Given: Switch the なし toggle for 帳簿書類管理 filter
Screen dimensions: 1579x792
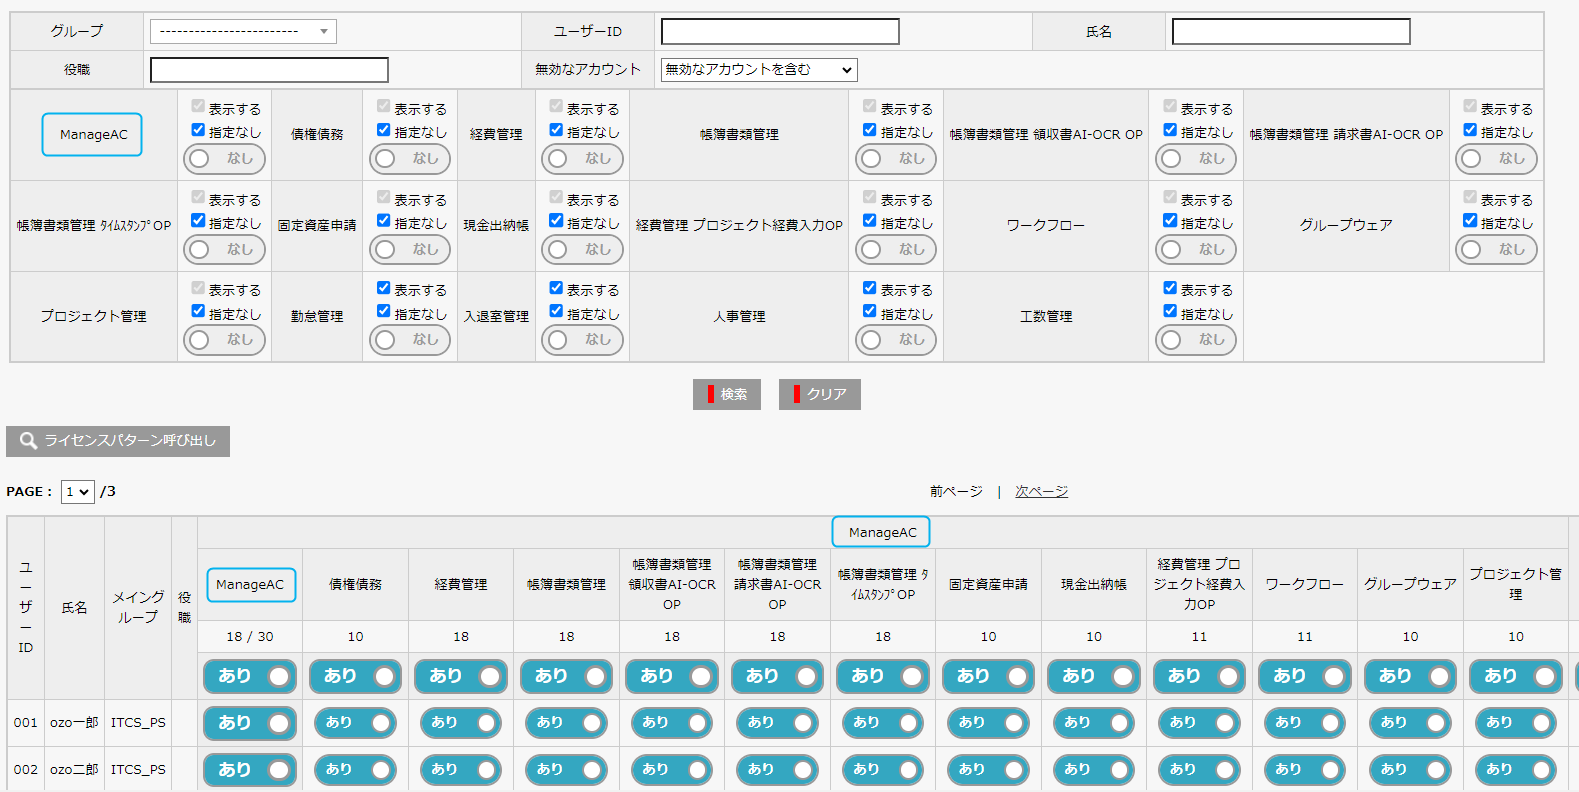Looking at the screenshot, I should [x=896, y=159].
